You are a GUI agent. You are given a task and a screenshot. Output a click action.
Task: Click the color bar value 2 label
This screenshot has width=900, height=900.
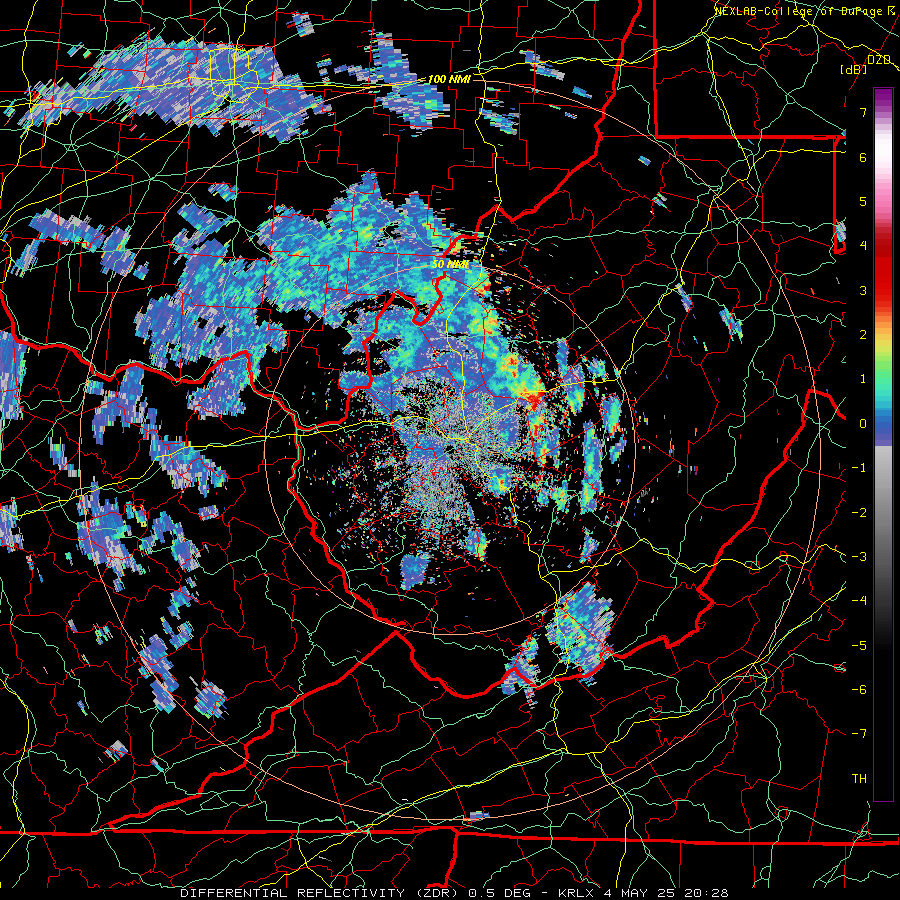[863, 334]
